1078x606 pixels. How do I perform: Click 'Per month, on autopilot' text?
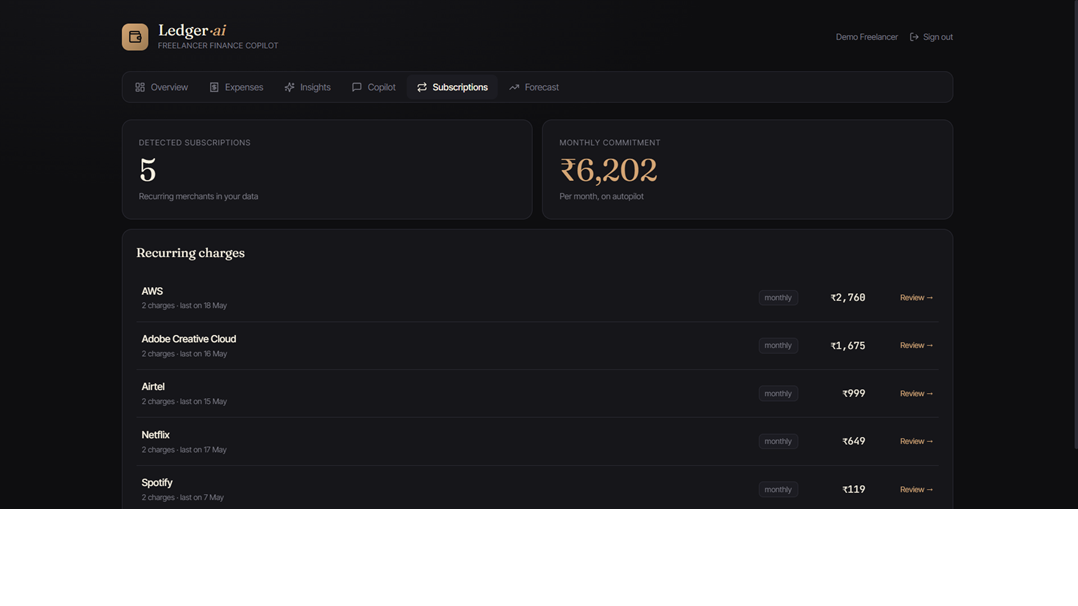coord(602,196)
